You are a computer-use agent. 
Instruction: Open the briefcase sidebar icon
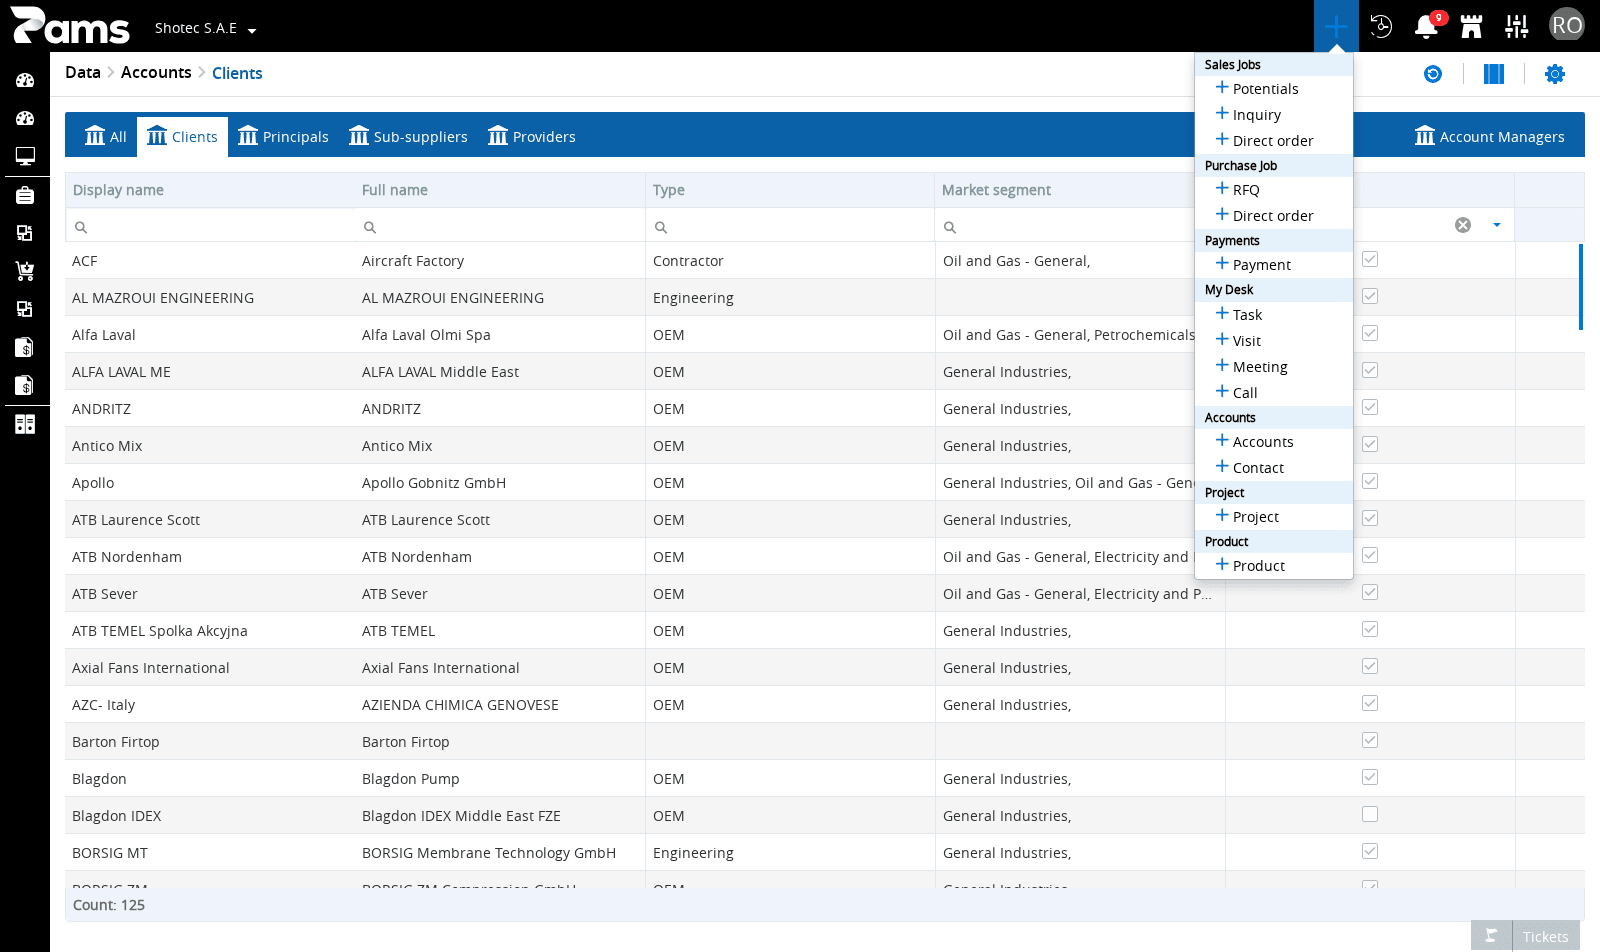(x=25, y=195)
